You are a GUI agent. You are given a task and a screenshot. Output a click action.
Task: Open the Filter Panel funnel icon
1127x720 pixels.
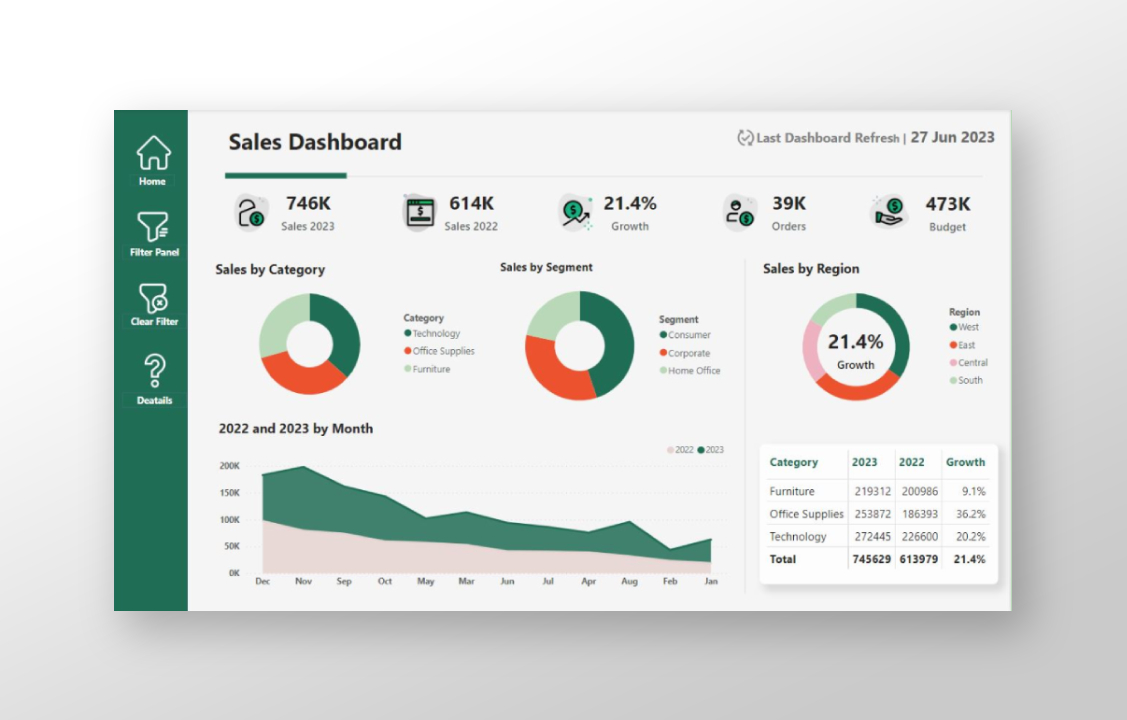(154, 226)
